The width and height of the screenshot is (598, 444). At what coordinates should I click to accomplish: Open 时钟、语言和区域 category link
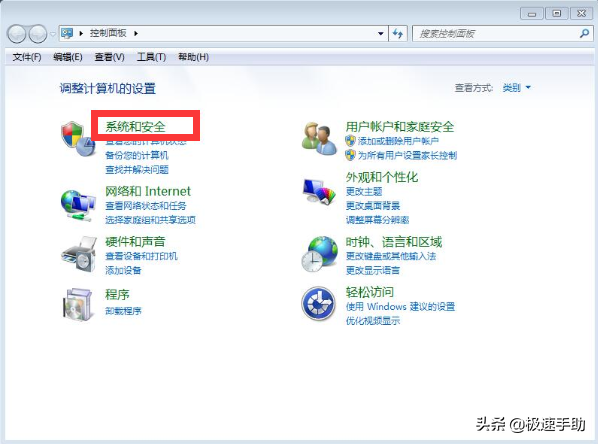[x=394, y=241]
